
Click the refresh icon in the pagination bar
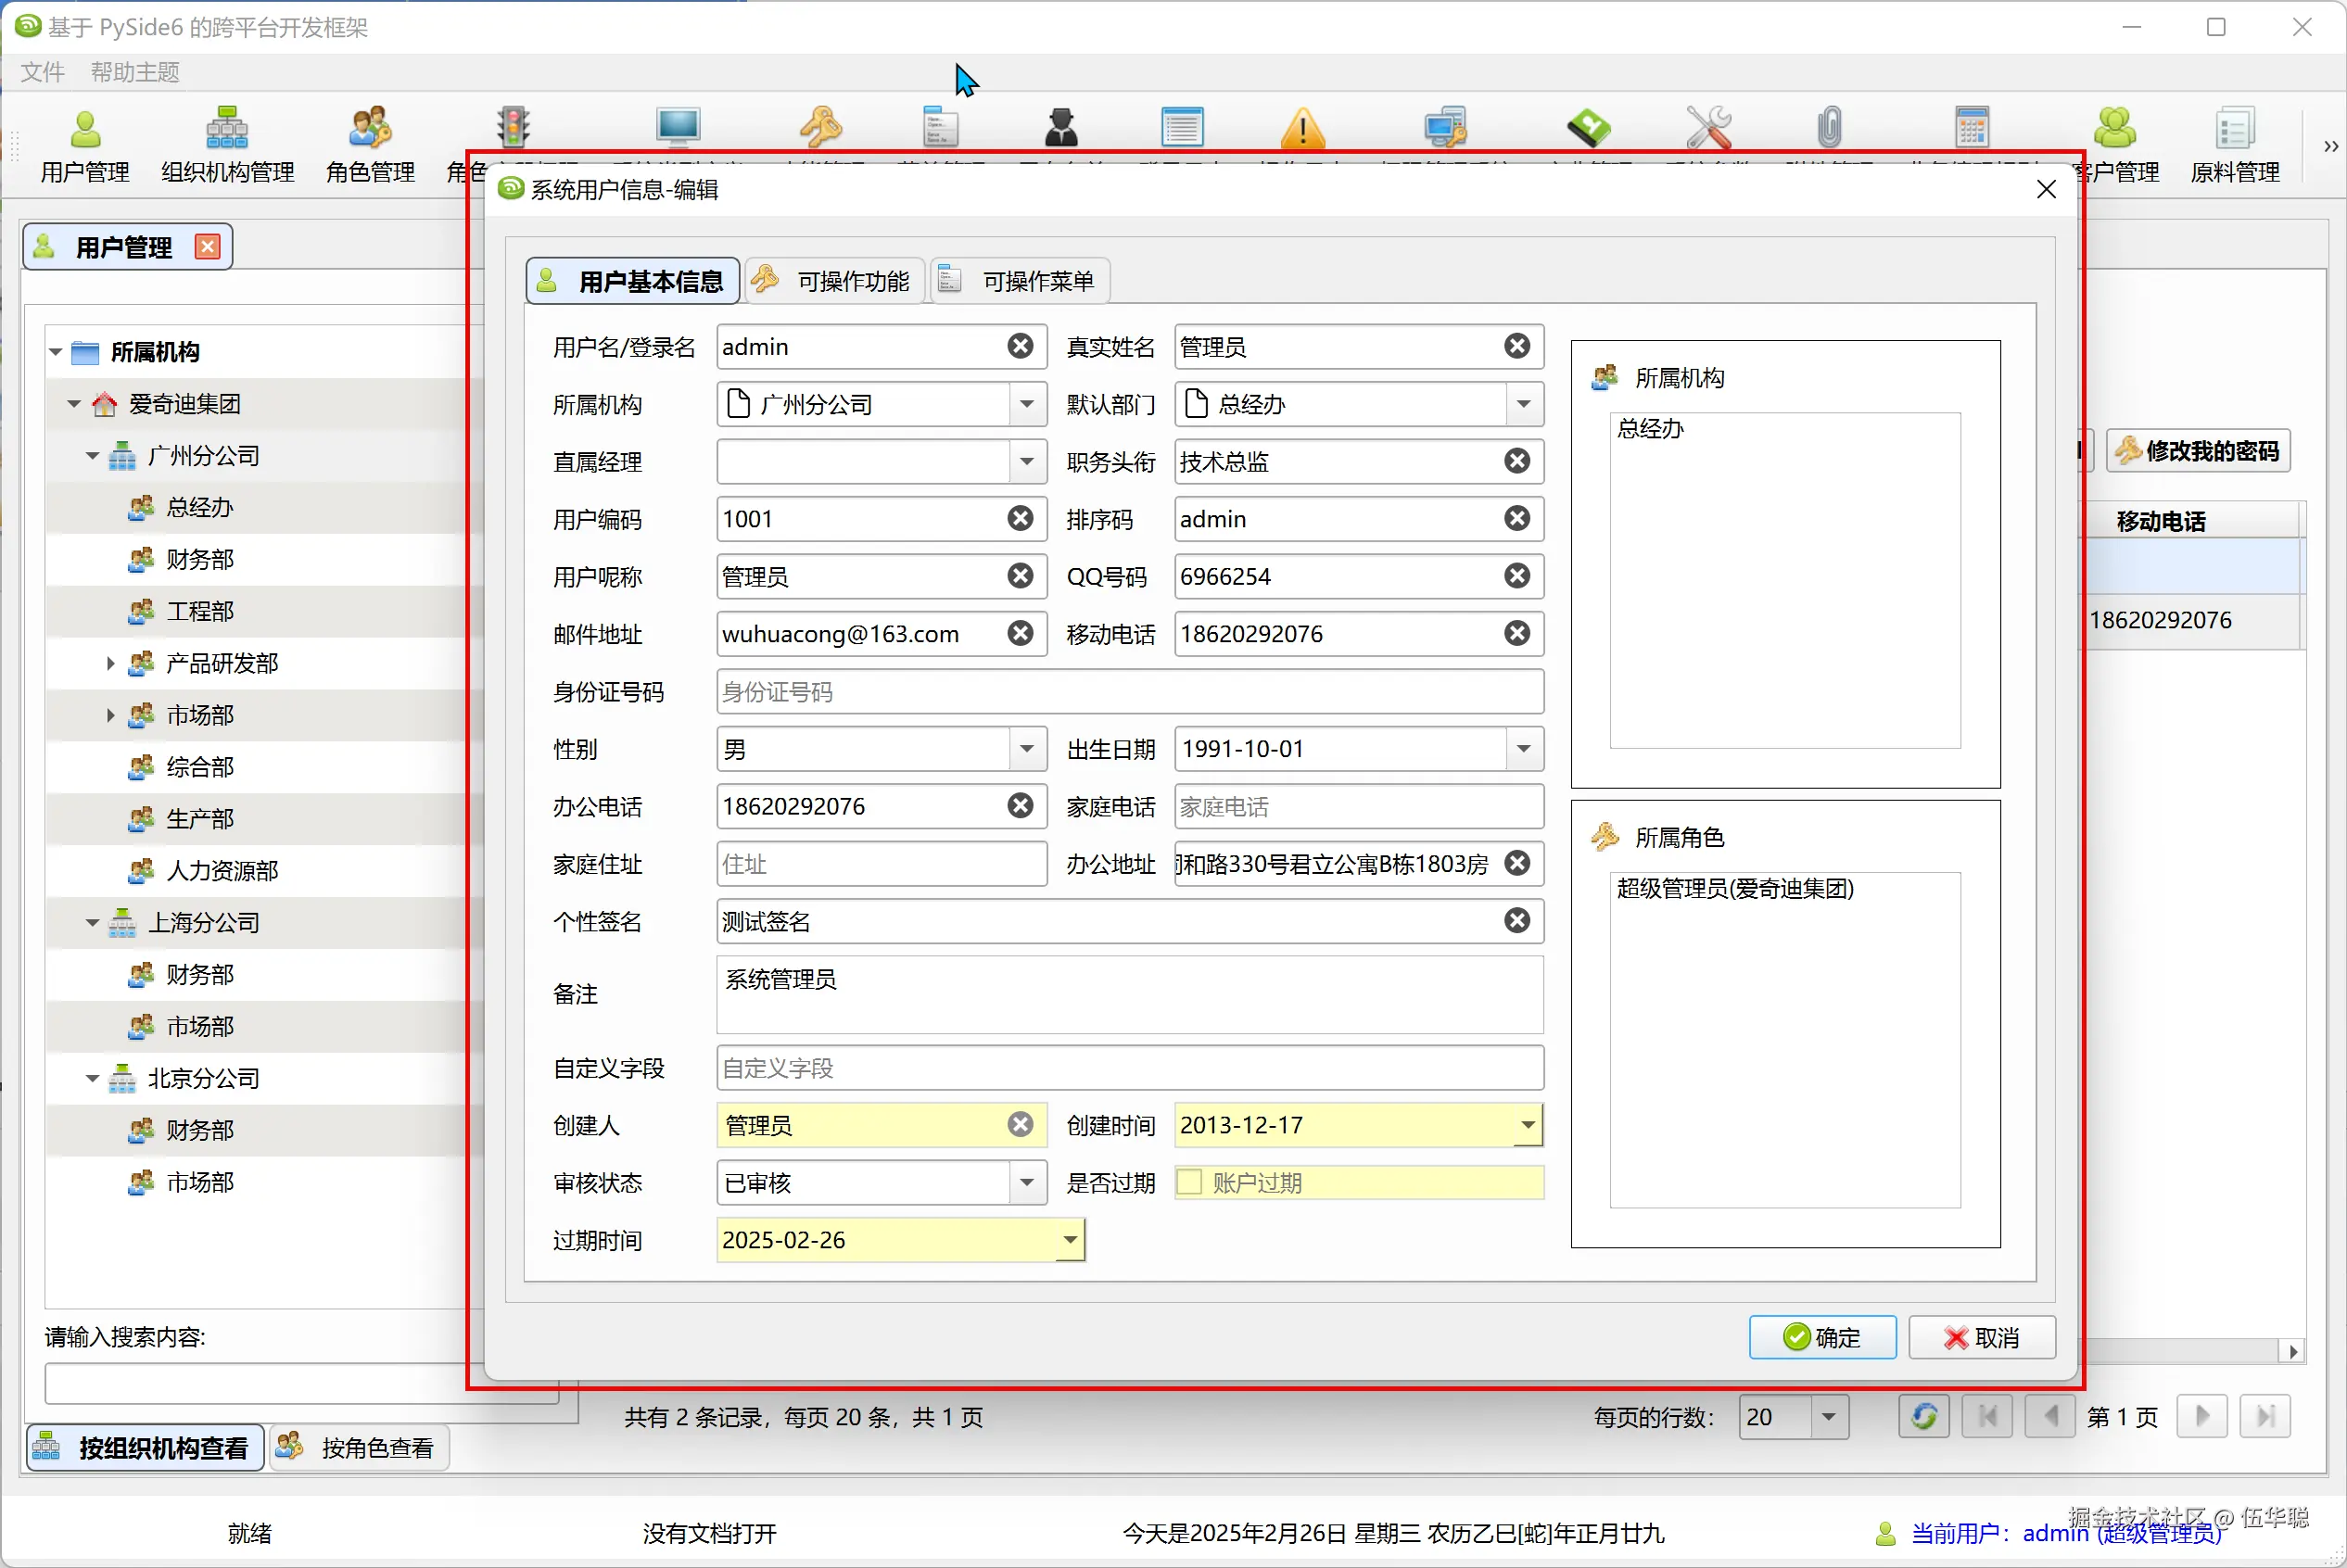[1923, 1416]
